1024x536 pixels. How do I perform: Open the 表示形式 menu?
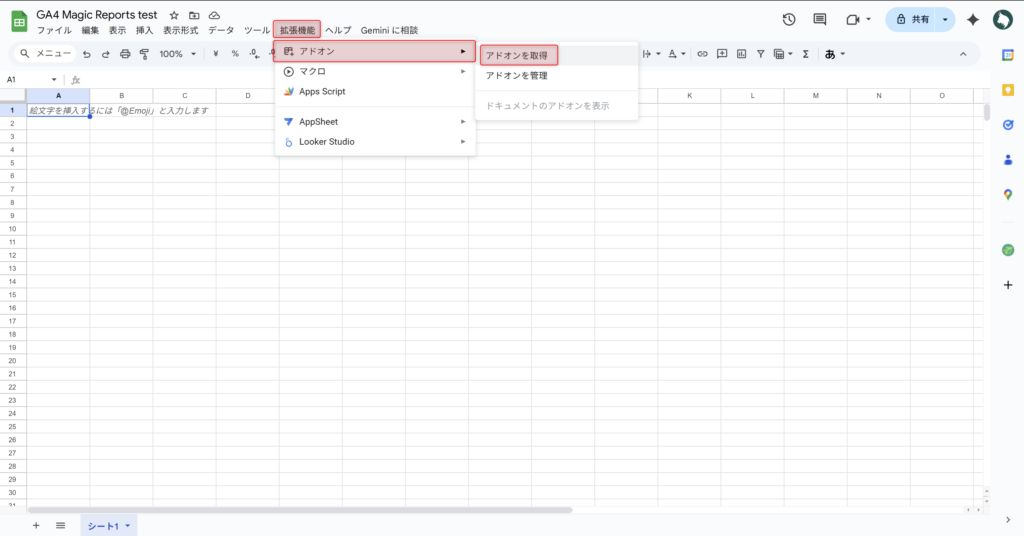pyautogui.click(x=180, y=30)
